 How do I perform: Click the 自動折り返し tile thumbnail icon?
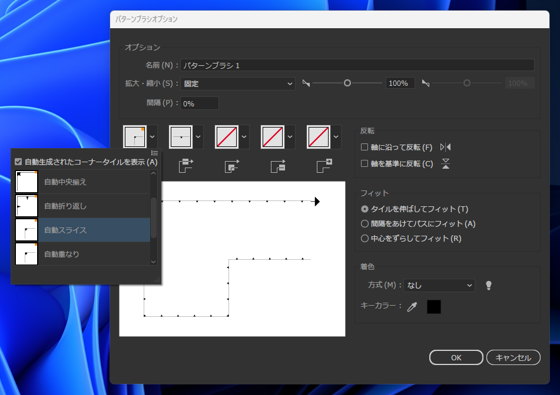click(26, 206)
